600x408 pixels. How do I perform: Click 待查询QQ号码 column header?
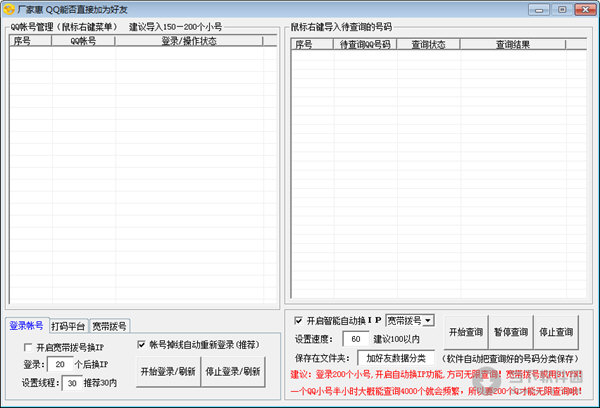click(365, 44)
